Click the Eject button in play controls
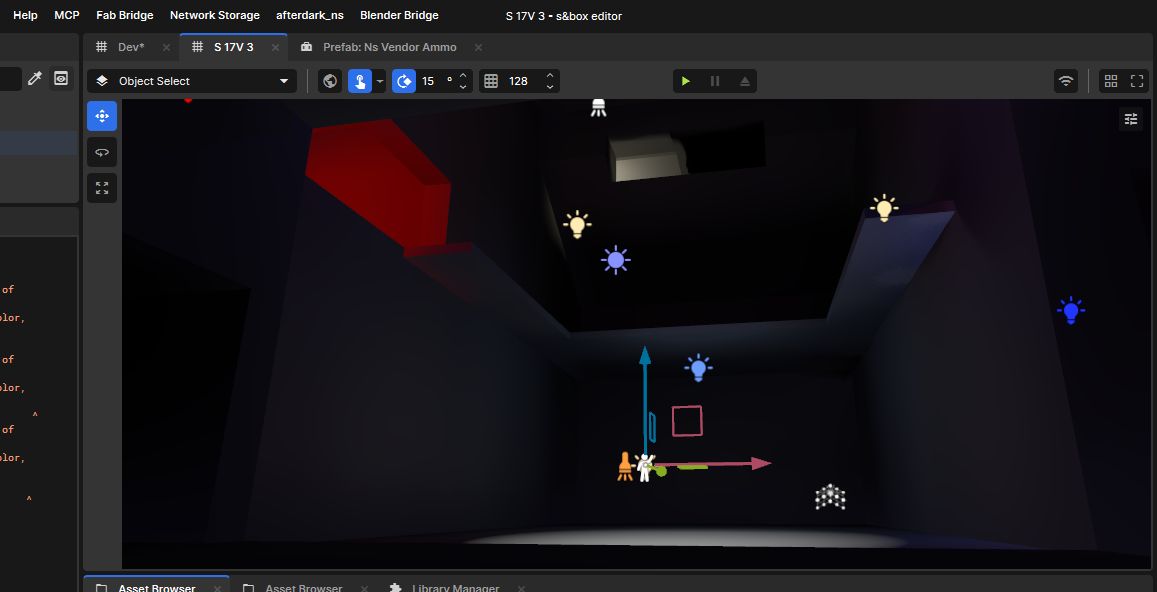This screenshot has width=1157, height=592. pyautogui.click(x=744, y=81)
